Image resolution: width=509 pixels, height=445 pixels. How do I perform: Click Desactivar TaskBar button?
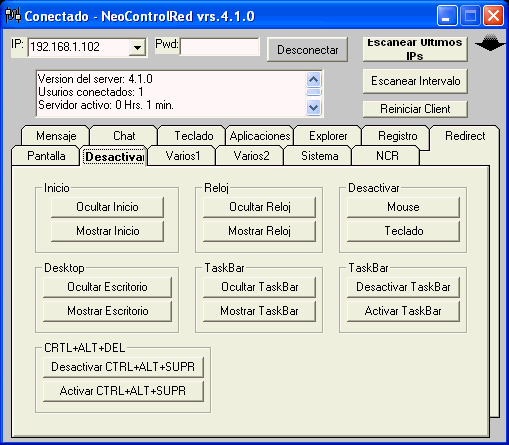click(403, 287)
